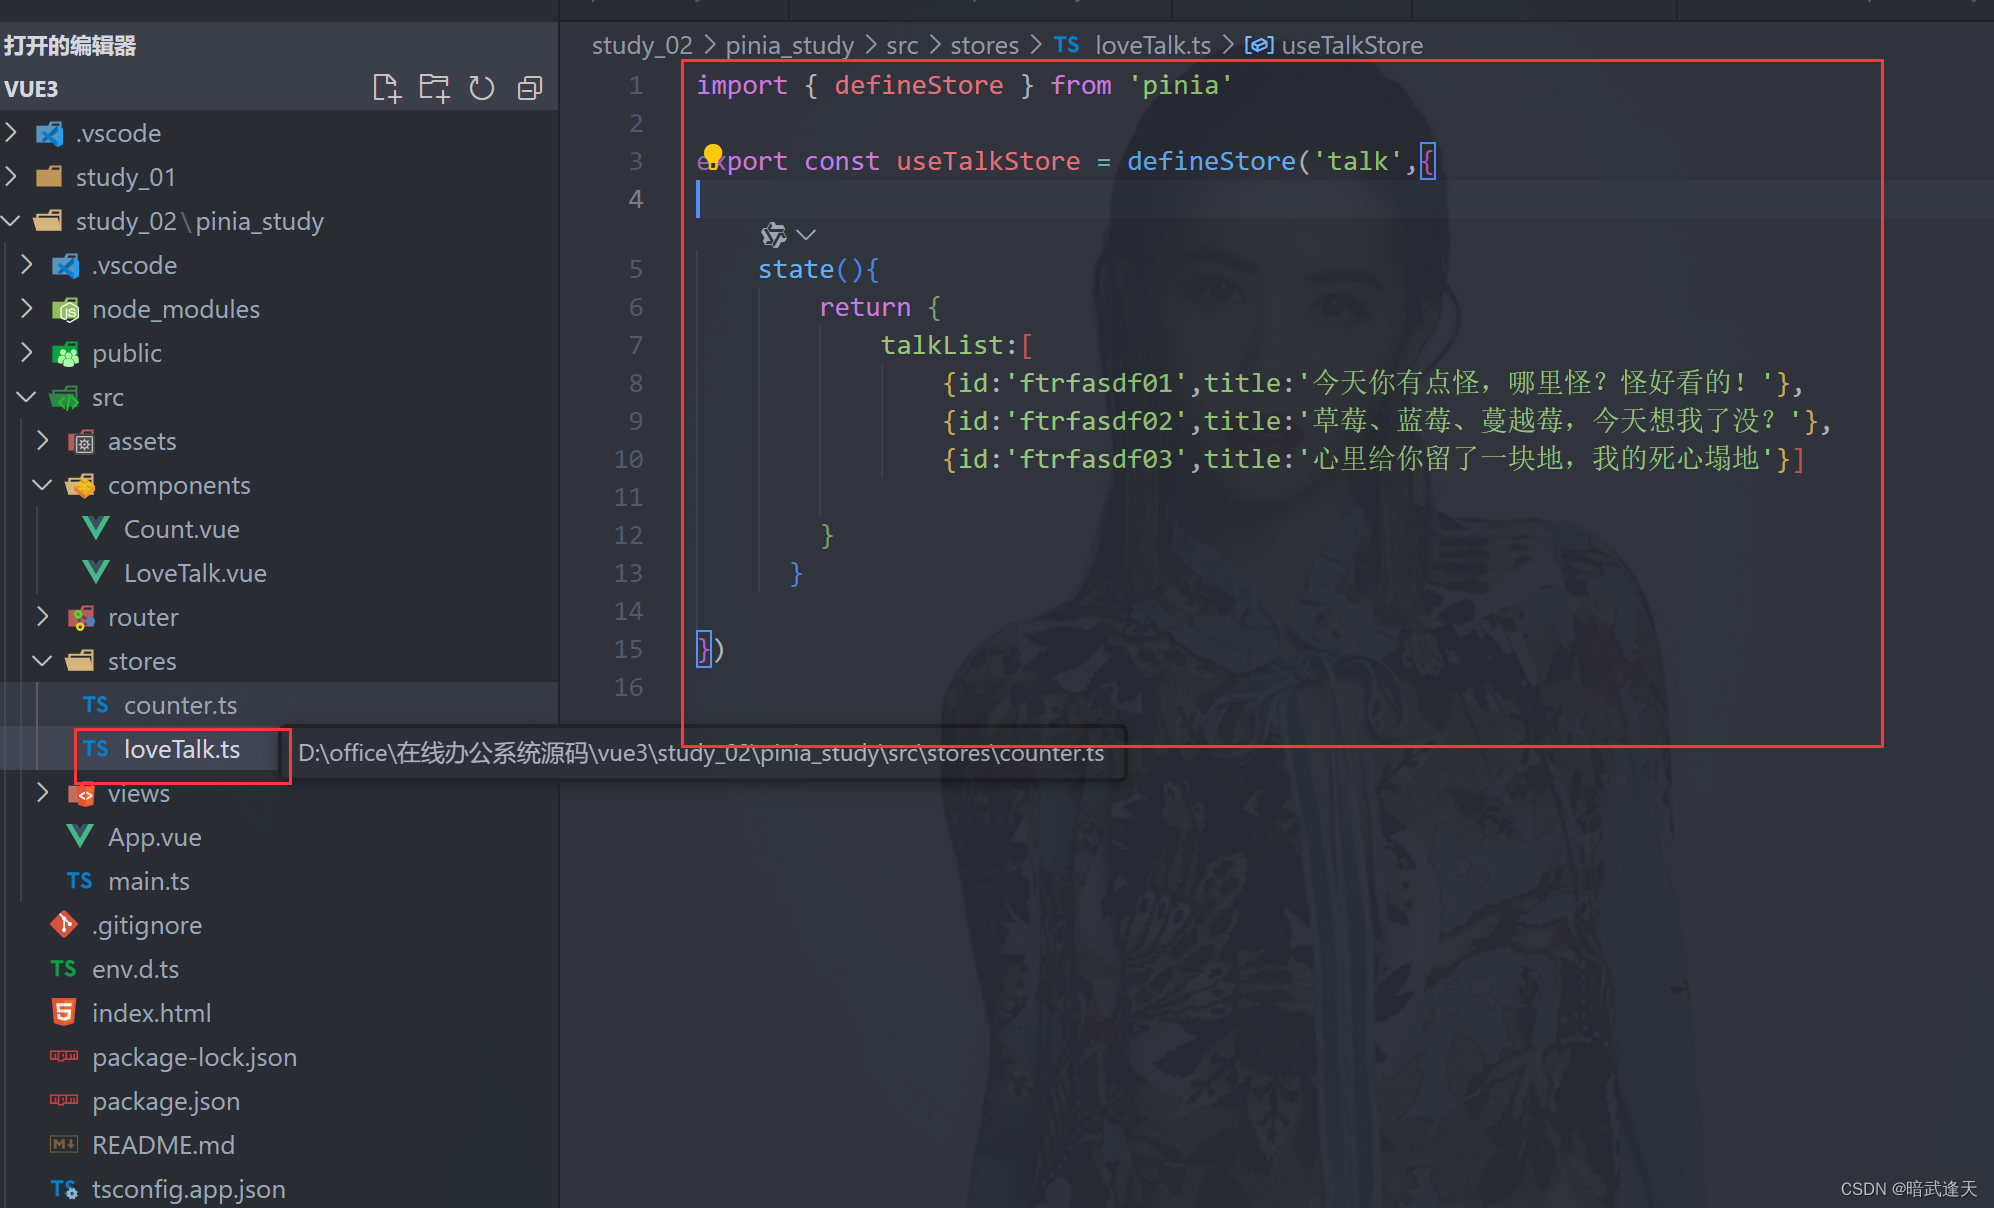
Task: Click pinia_study in the breadcrumb
Action: tap(789, 45)
